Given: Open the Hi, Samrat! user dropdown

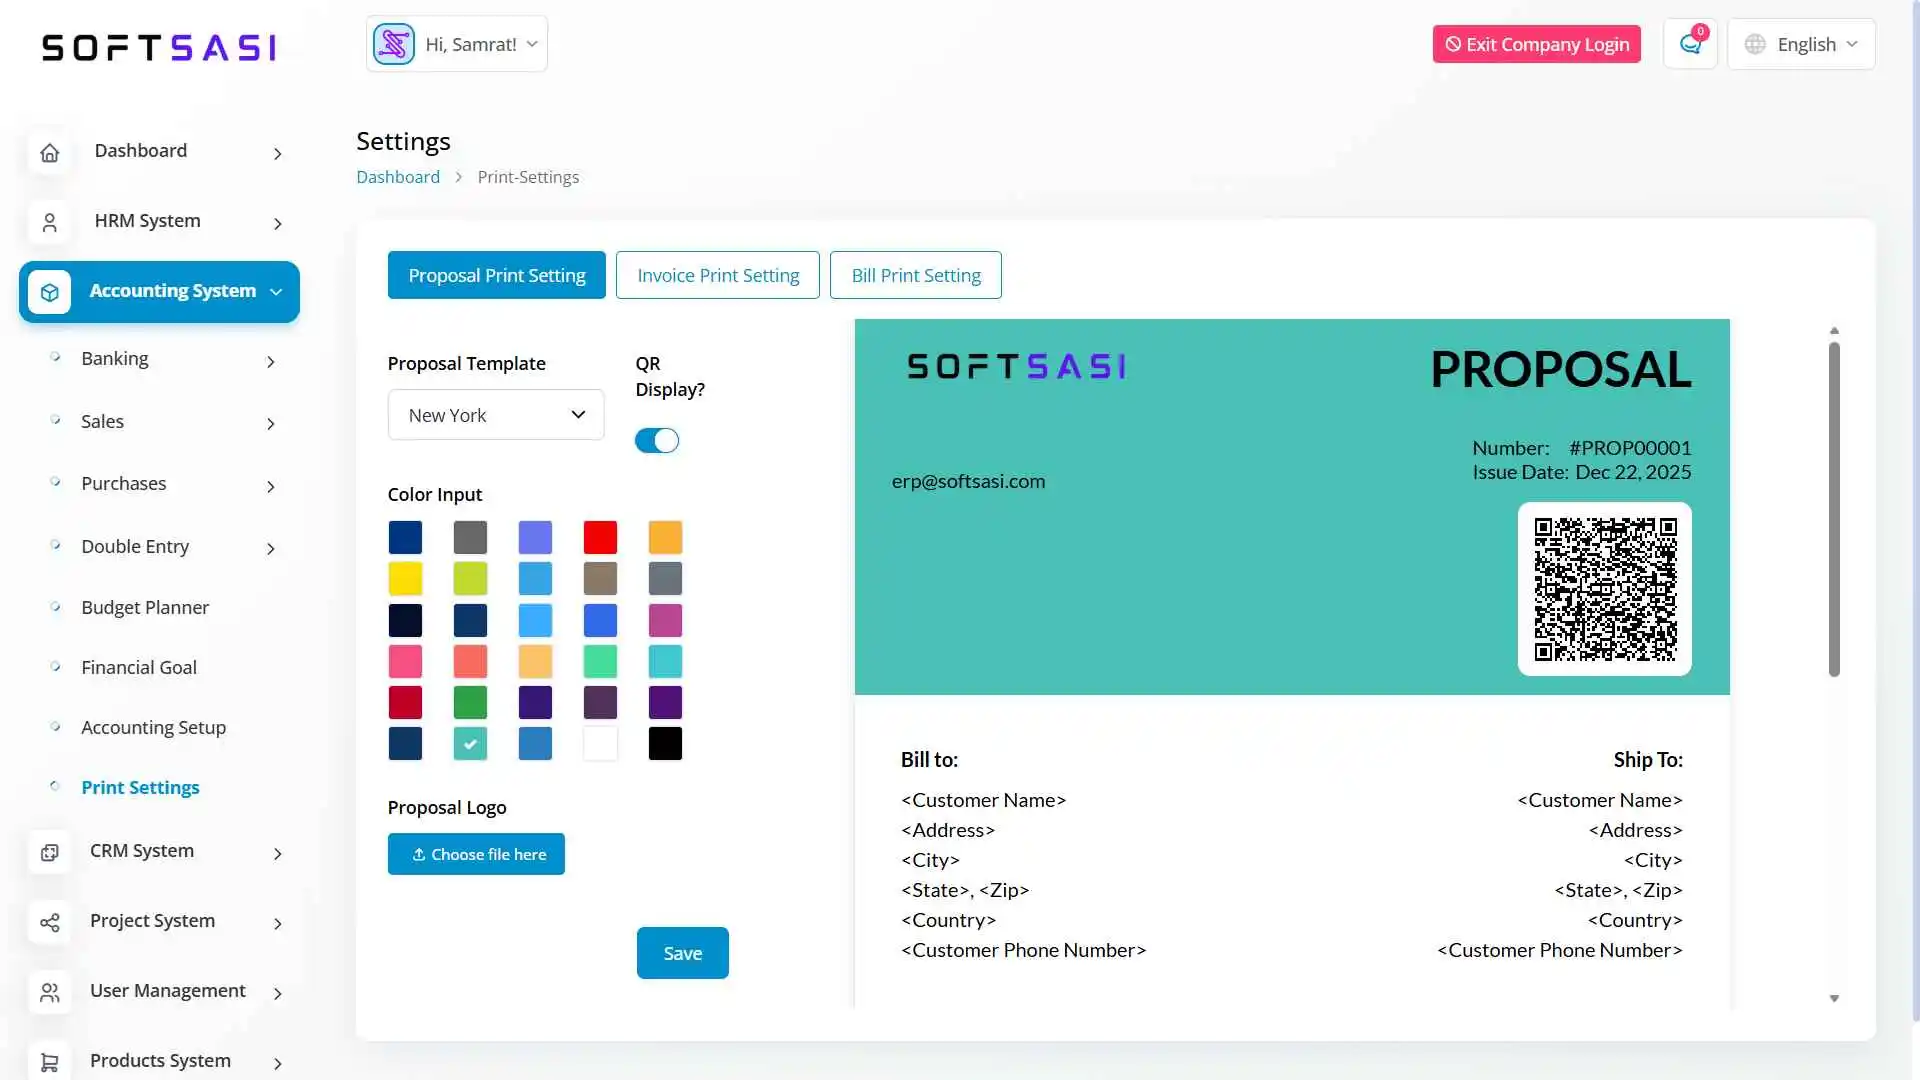Looking at the screenshot, I should (x=457, y=44).
